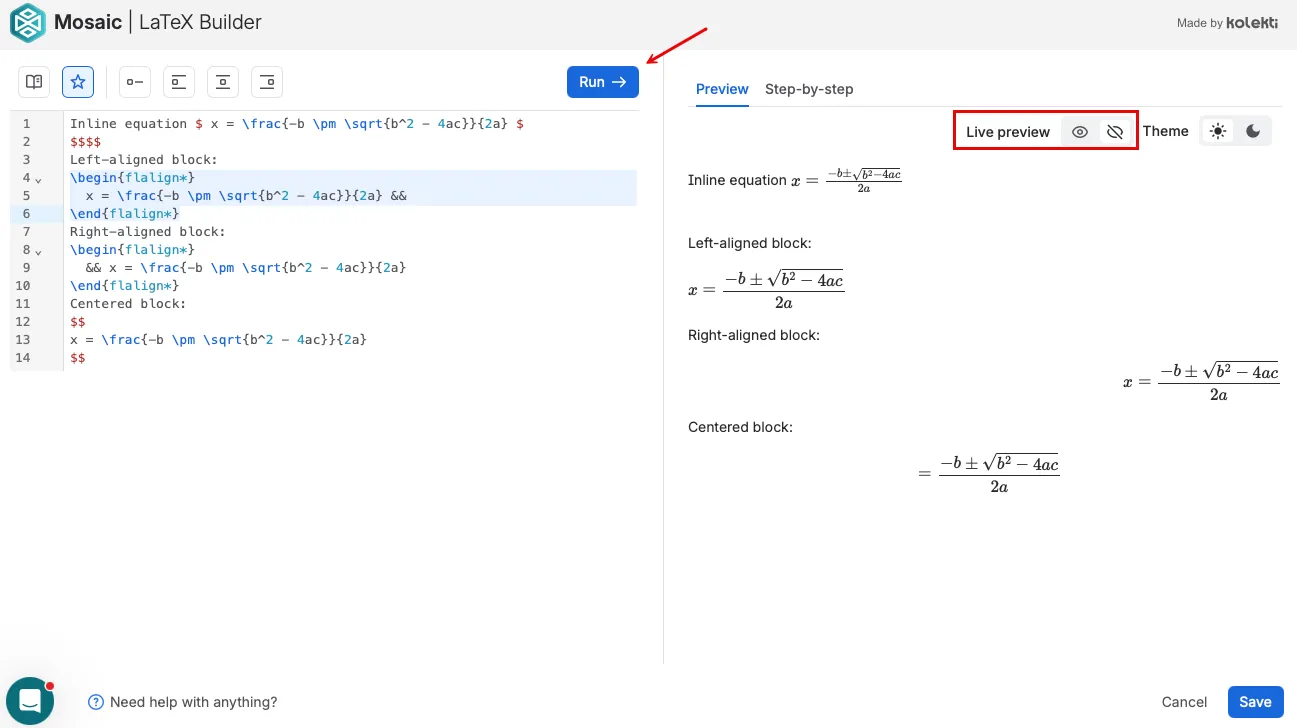The image size is (1297, 728).
Task: Collapse the fold arrow at line 4
Action: click(38, 179)
